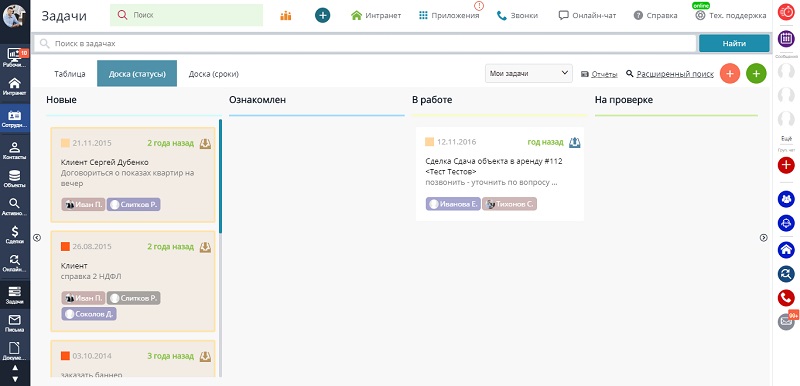
Task: Click the green plus add-task button
Action: tap(756, 74)
